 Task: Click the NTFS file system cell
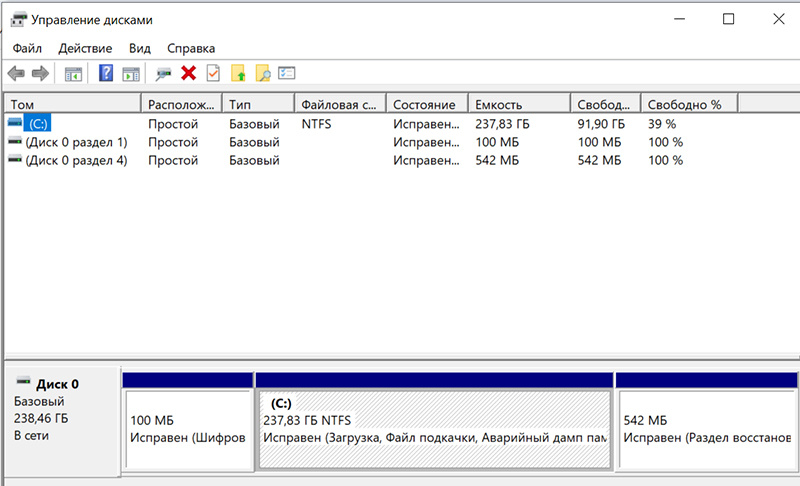point(316,124)
